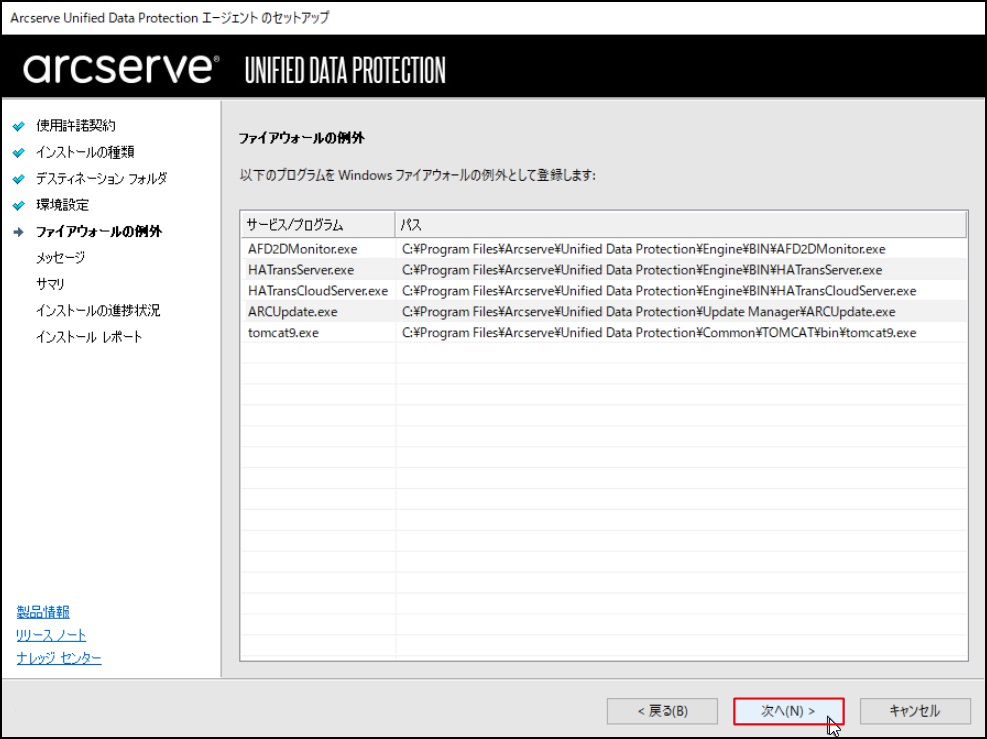Click the checkmark icon beside 環境設定
The image size is (987, 739).
coord(19,206)
